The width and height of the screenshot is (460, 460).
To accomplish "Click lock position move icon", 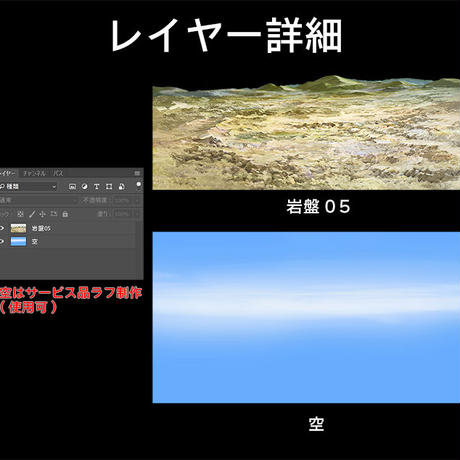I will point(42,214).
